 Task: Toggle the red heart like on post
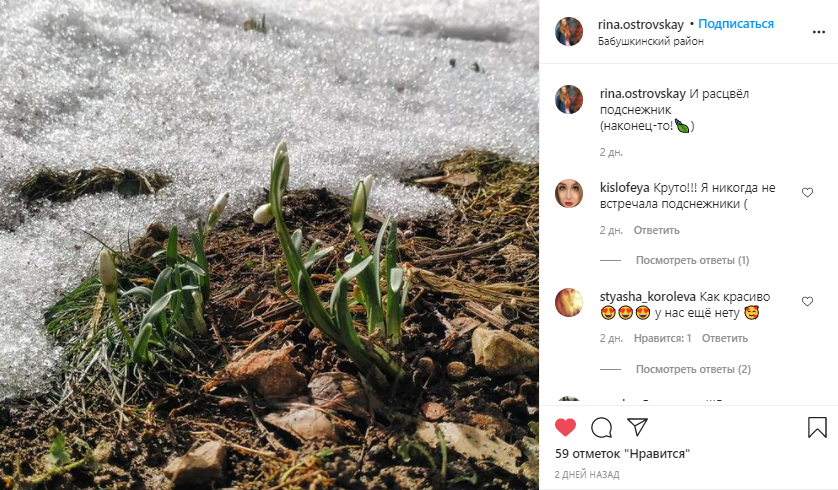click(565, 427)
